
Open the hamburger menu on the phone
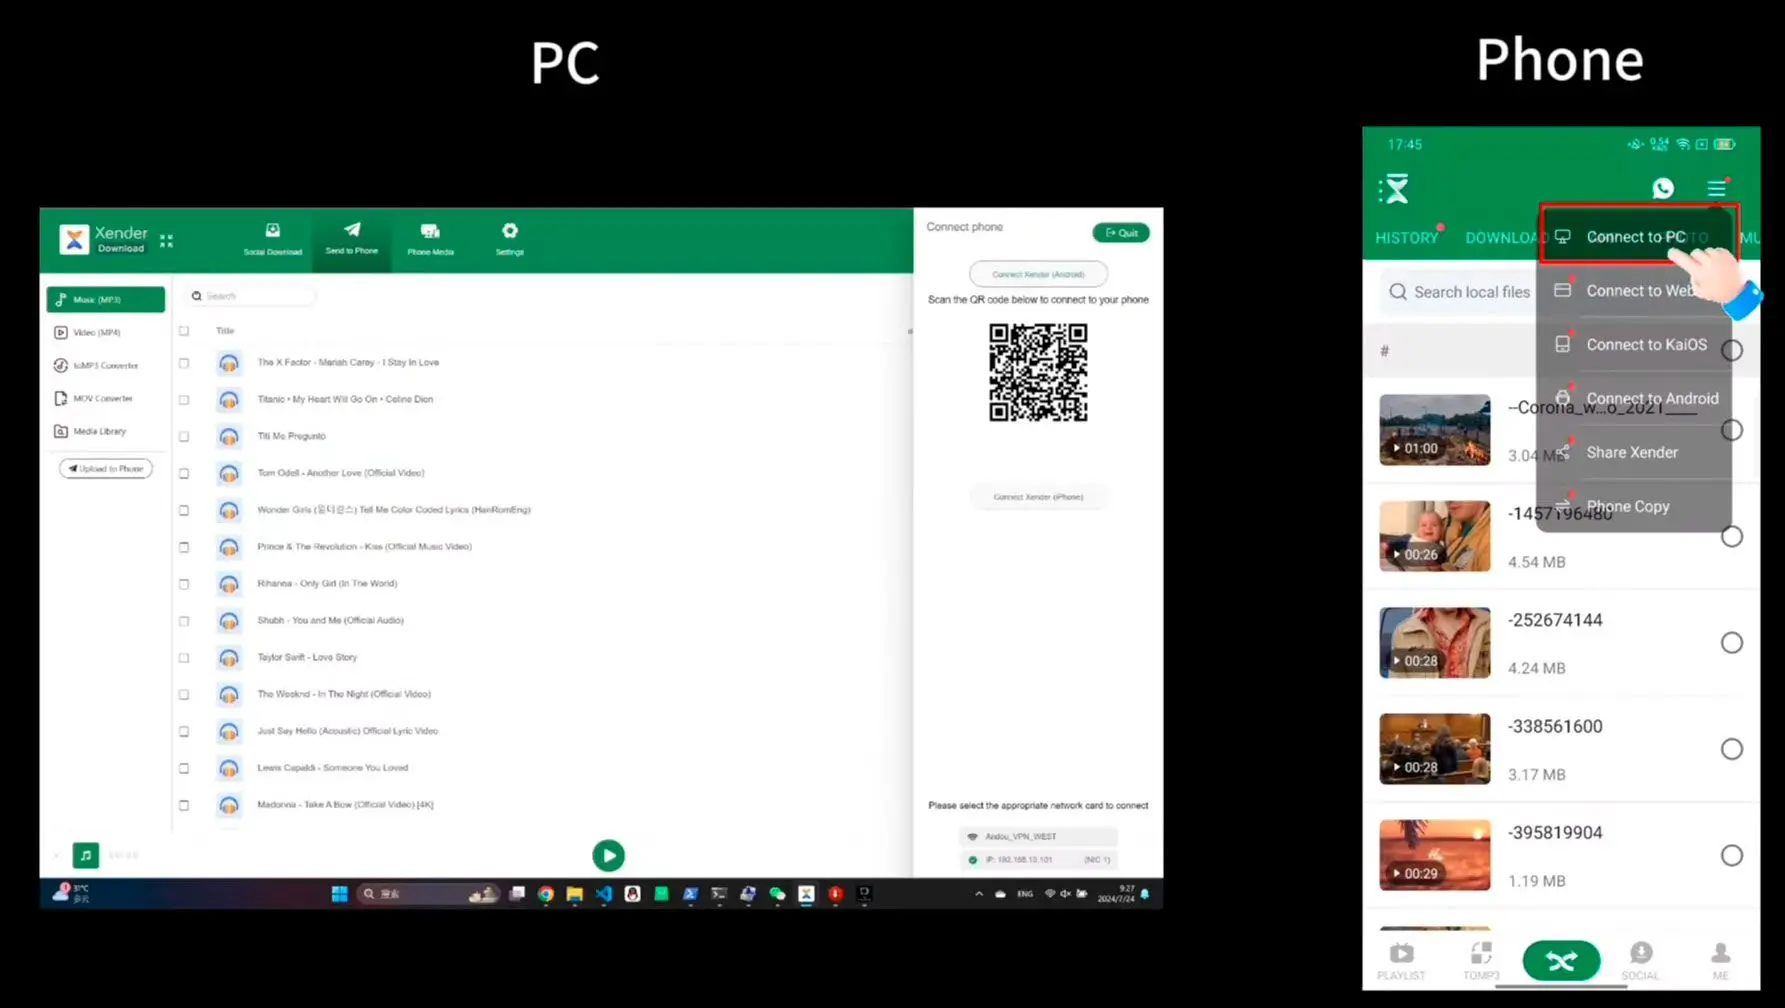click(x=1717, y=188)
